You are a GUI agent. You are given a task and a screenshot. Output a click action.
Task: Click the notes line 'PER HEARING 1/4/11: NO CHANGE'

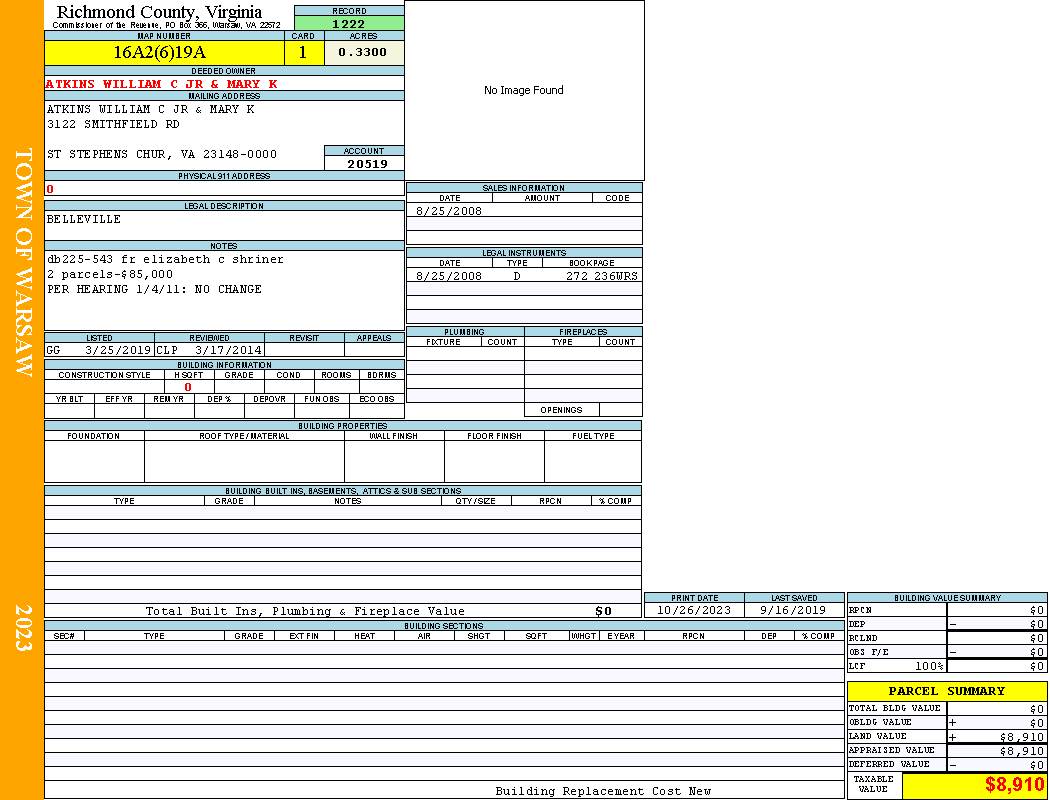(x=154, y=289)
